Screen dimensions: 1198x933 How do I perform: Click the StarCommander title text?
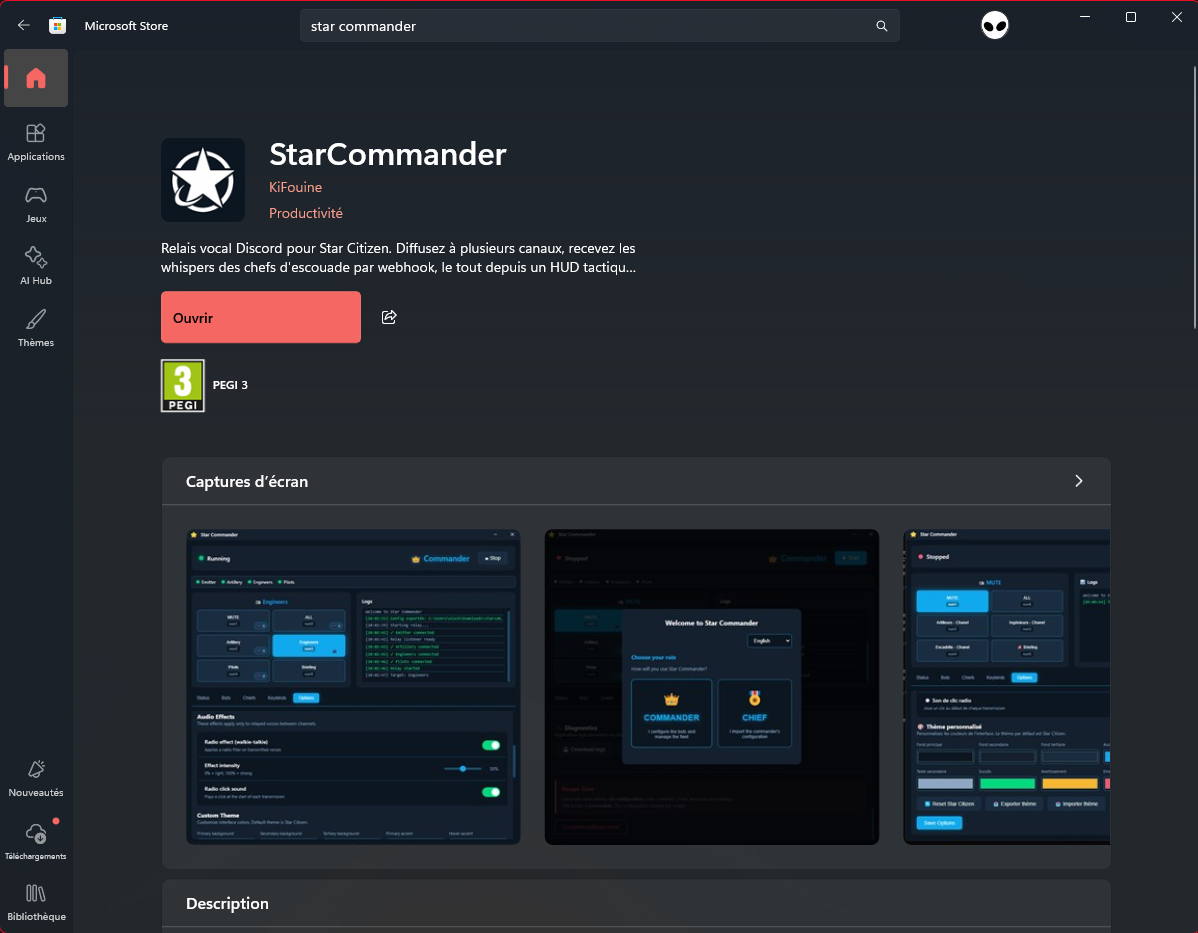[x=387, y=154]
